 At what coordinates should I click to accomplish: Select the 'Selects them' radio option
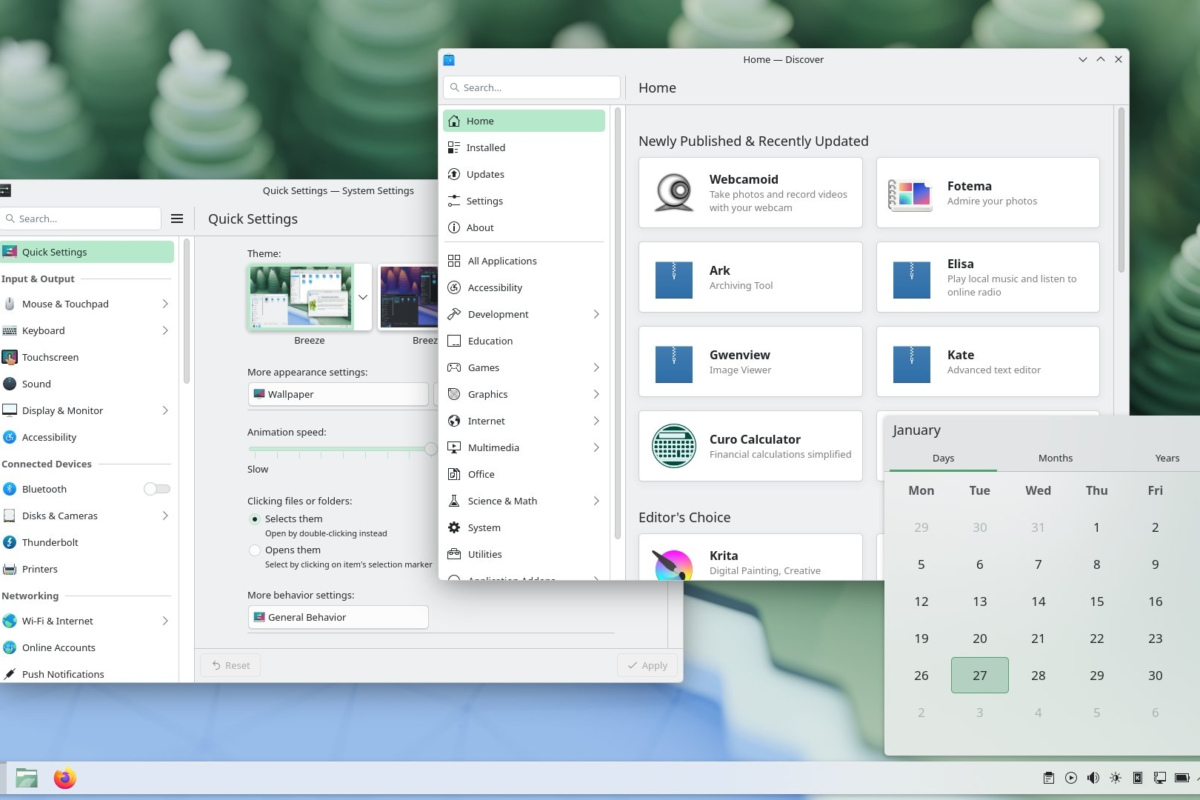[x=255, y=519]
